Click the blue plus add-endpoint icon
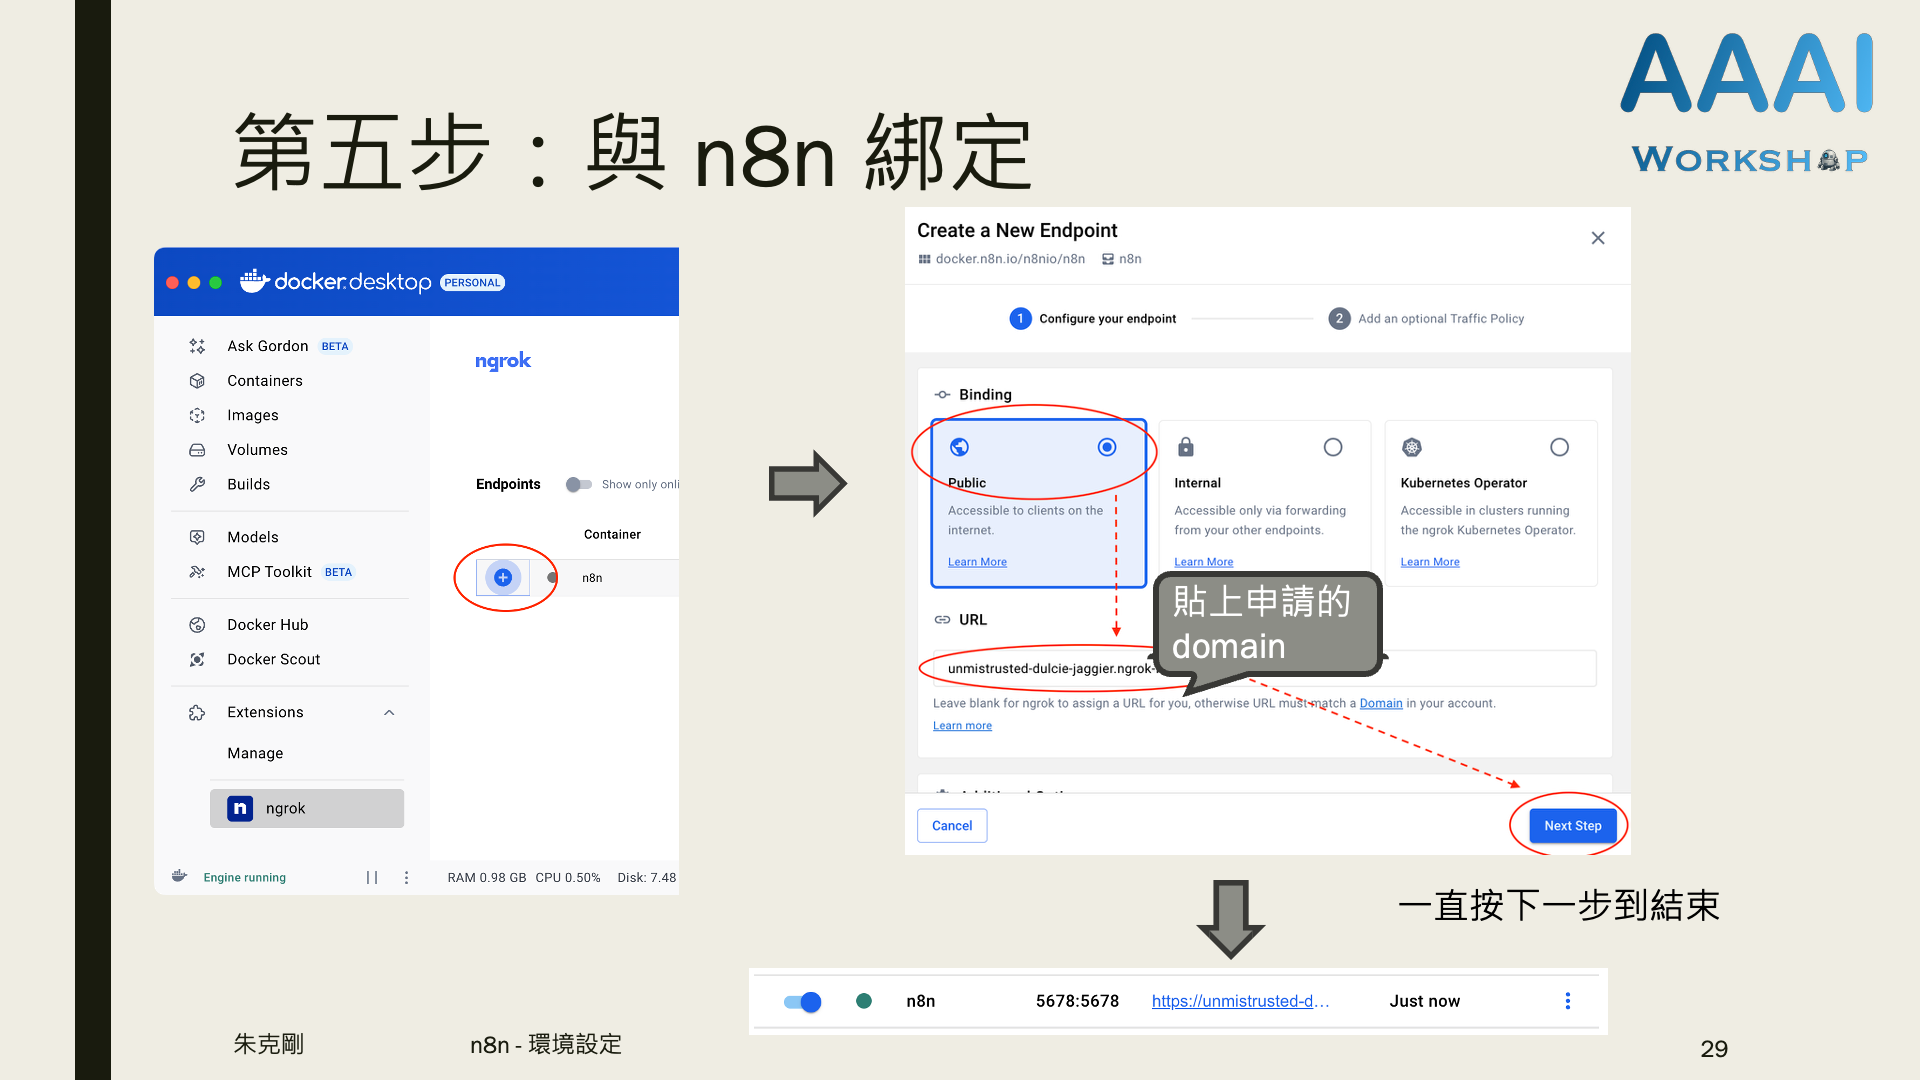This screenshot has width=1920, height=1080. coord(503,577)
